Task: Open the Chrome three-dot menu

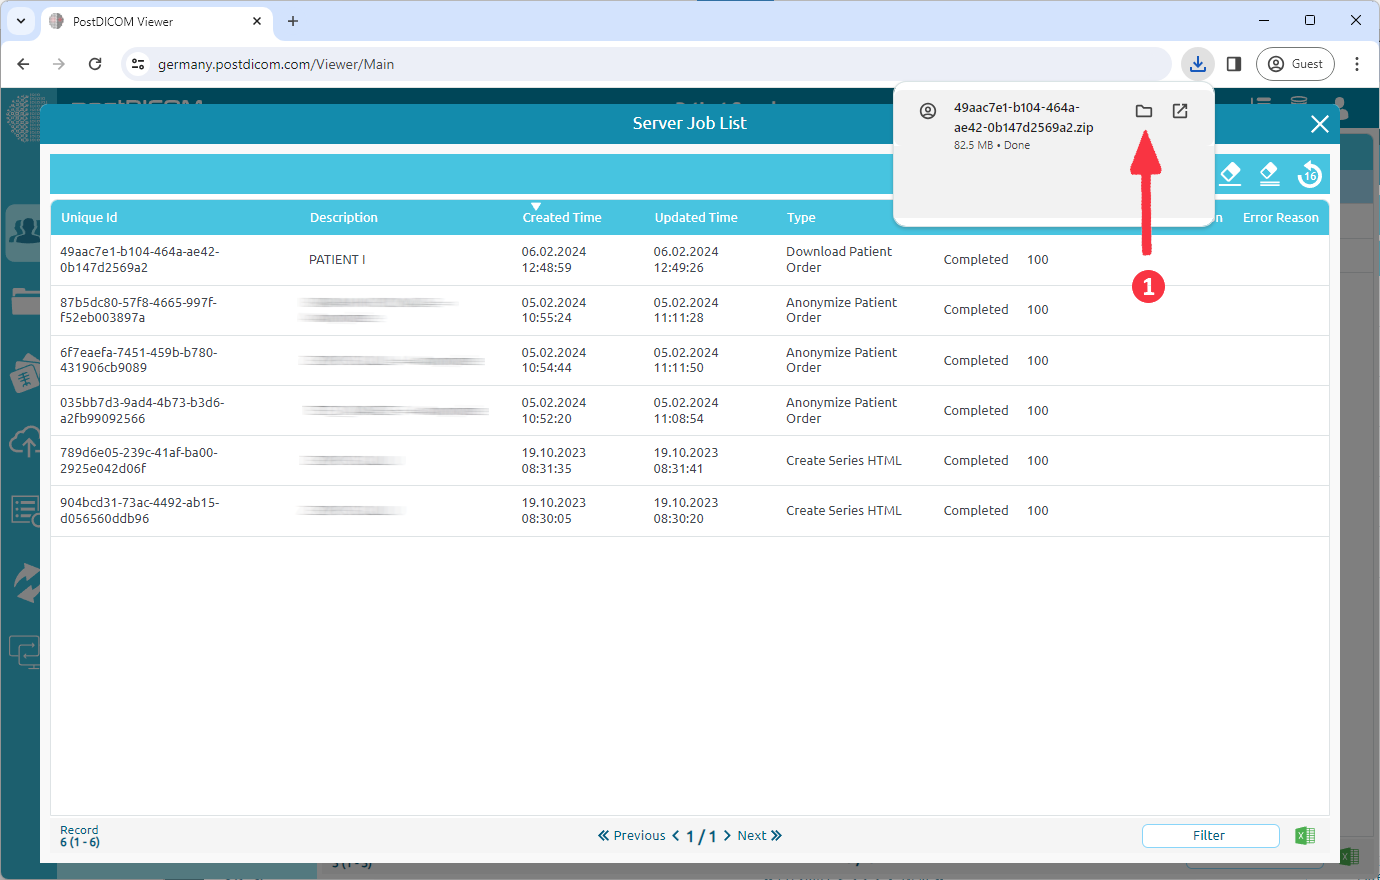Action: tap(1357, 64)
